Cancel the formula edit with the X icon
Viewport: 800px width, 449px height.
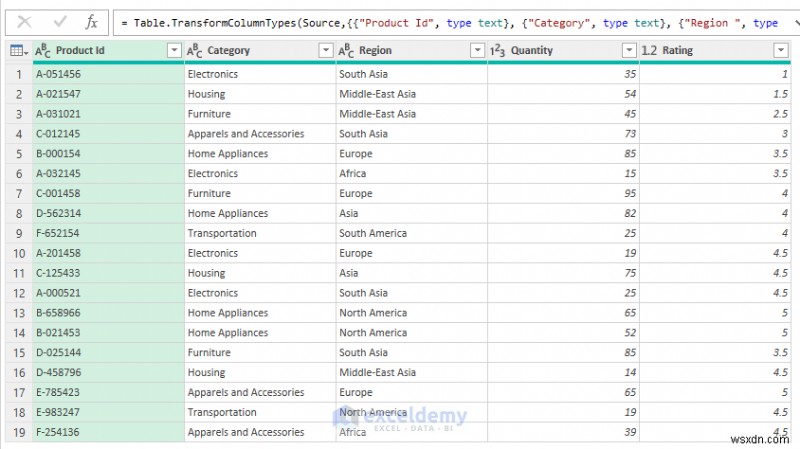click(x=24, y=22)
